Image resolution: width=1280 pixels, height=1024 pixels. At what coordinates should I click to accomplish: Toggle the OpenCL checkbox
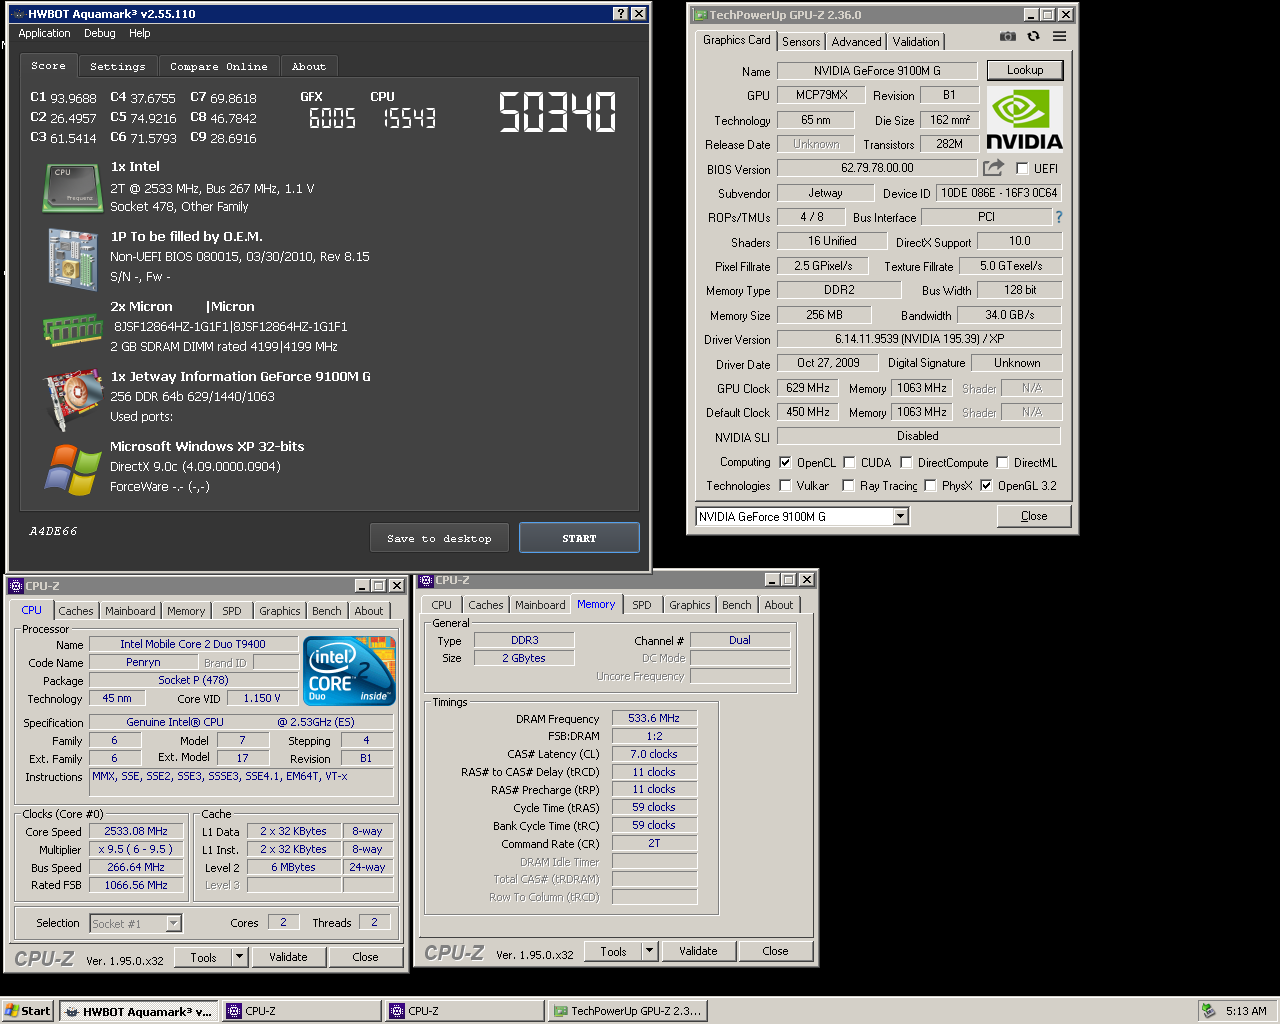pyautogui.click(x=785, y=463)
